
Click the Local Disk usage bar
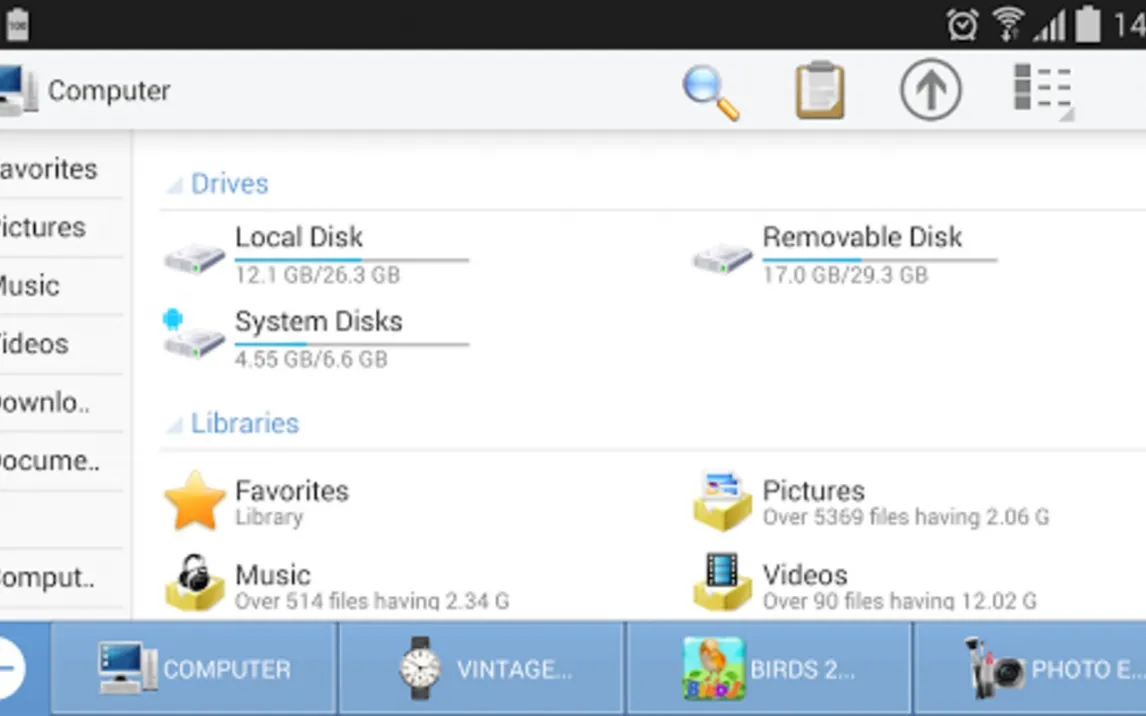[x=351, y=260]
